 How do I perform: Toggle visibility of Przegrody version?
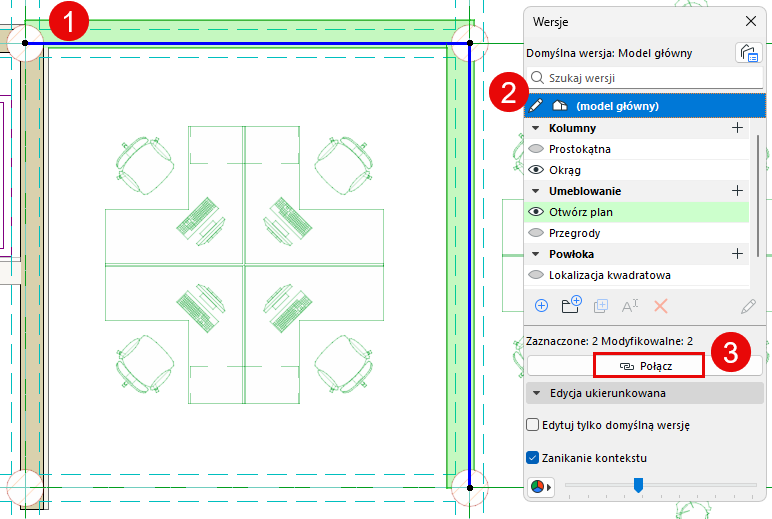[x=536, y=233]
